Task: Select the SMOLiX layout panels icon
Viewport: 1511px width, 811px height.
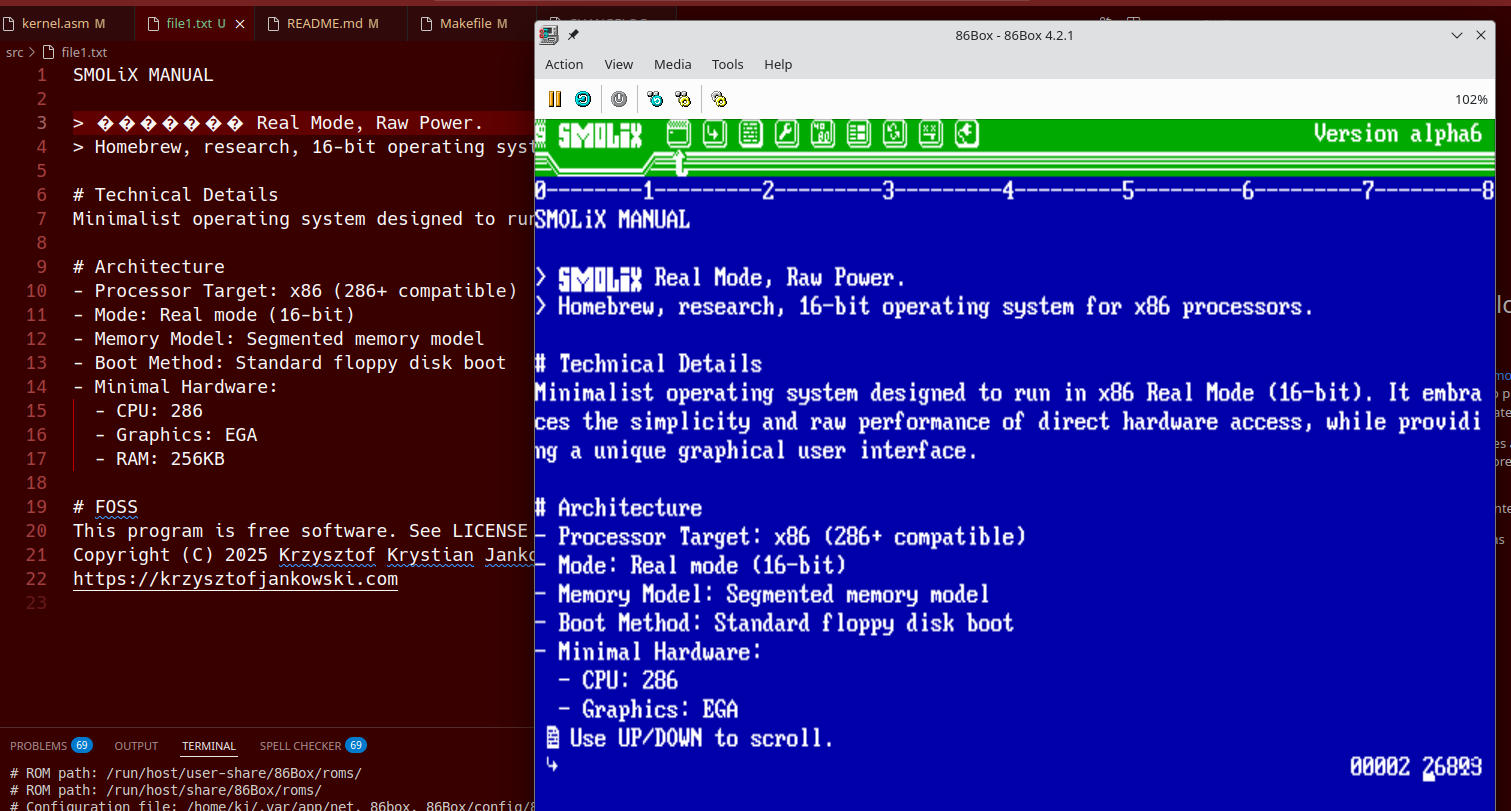Action: pyautogui.click(x=859, y=133)
